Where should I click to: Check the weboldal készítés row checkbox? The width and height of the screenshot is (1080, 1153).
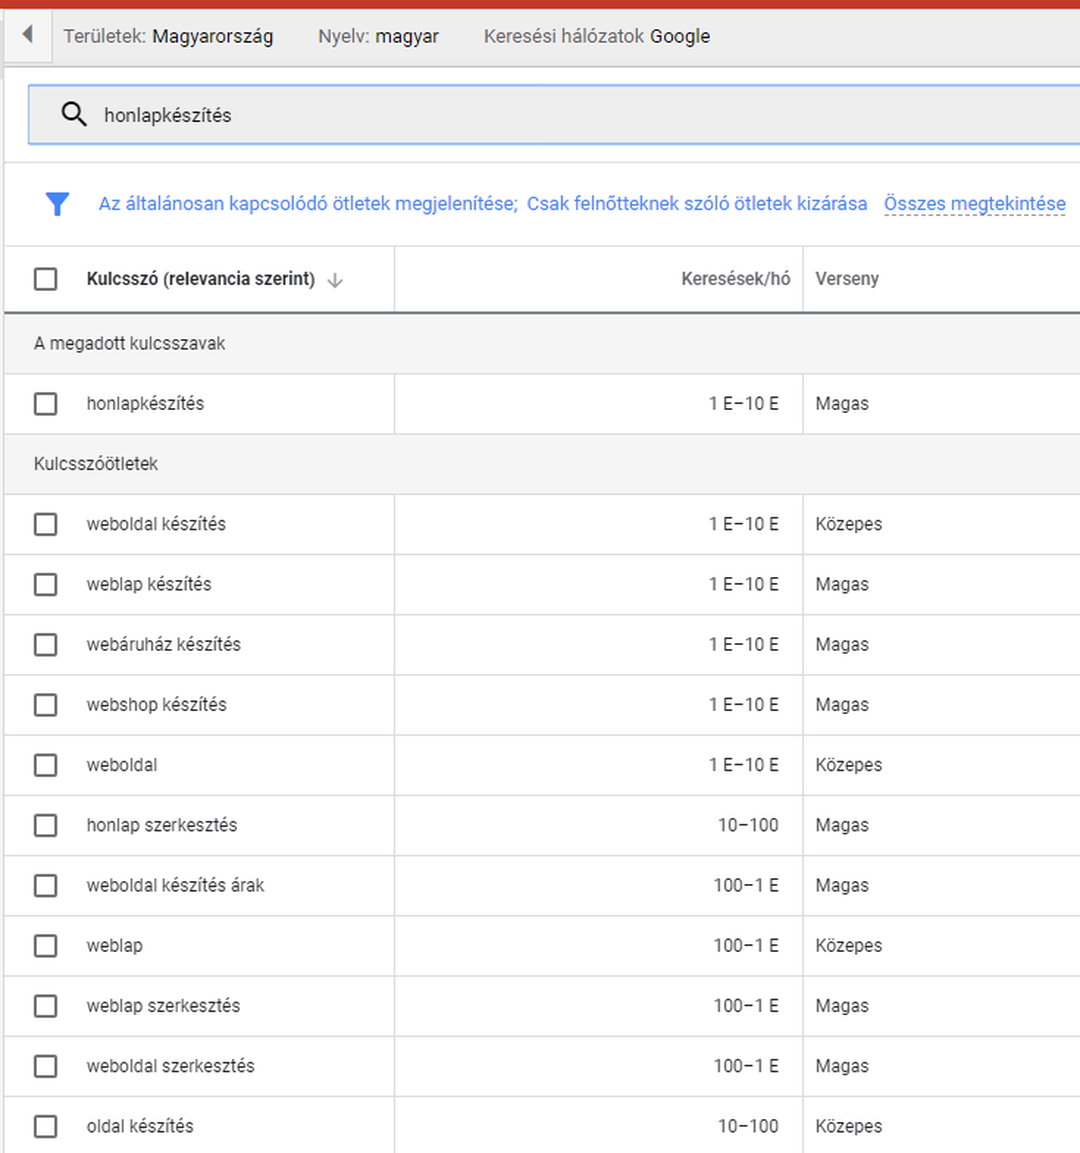pos(46,524)
